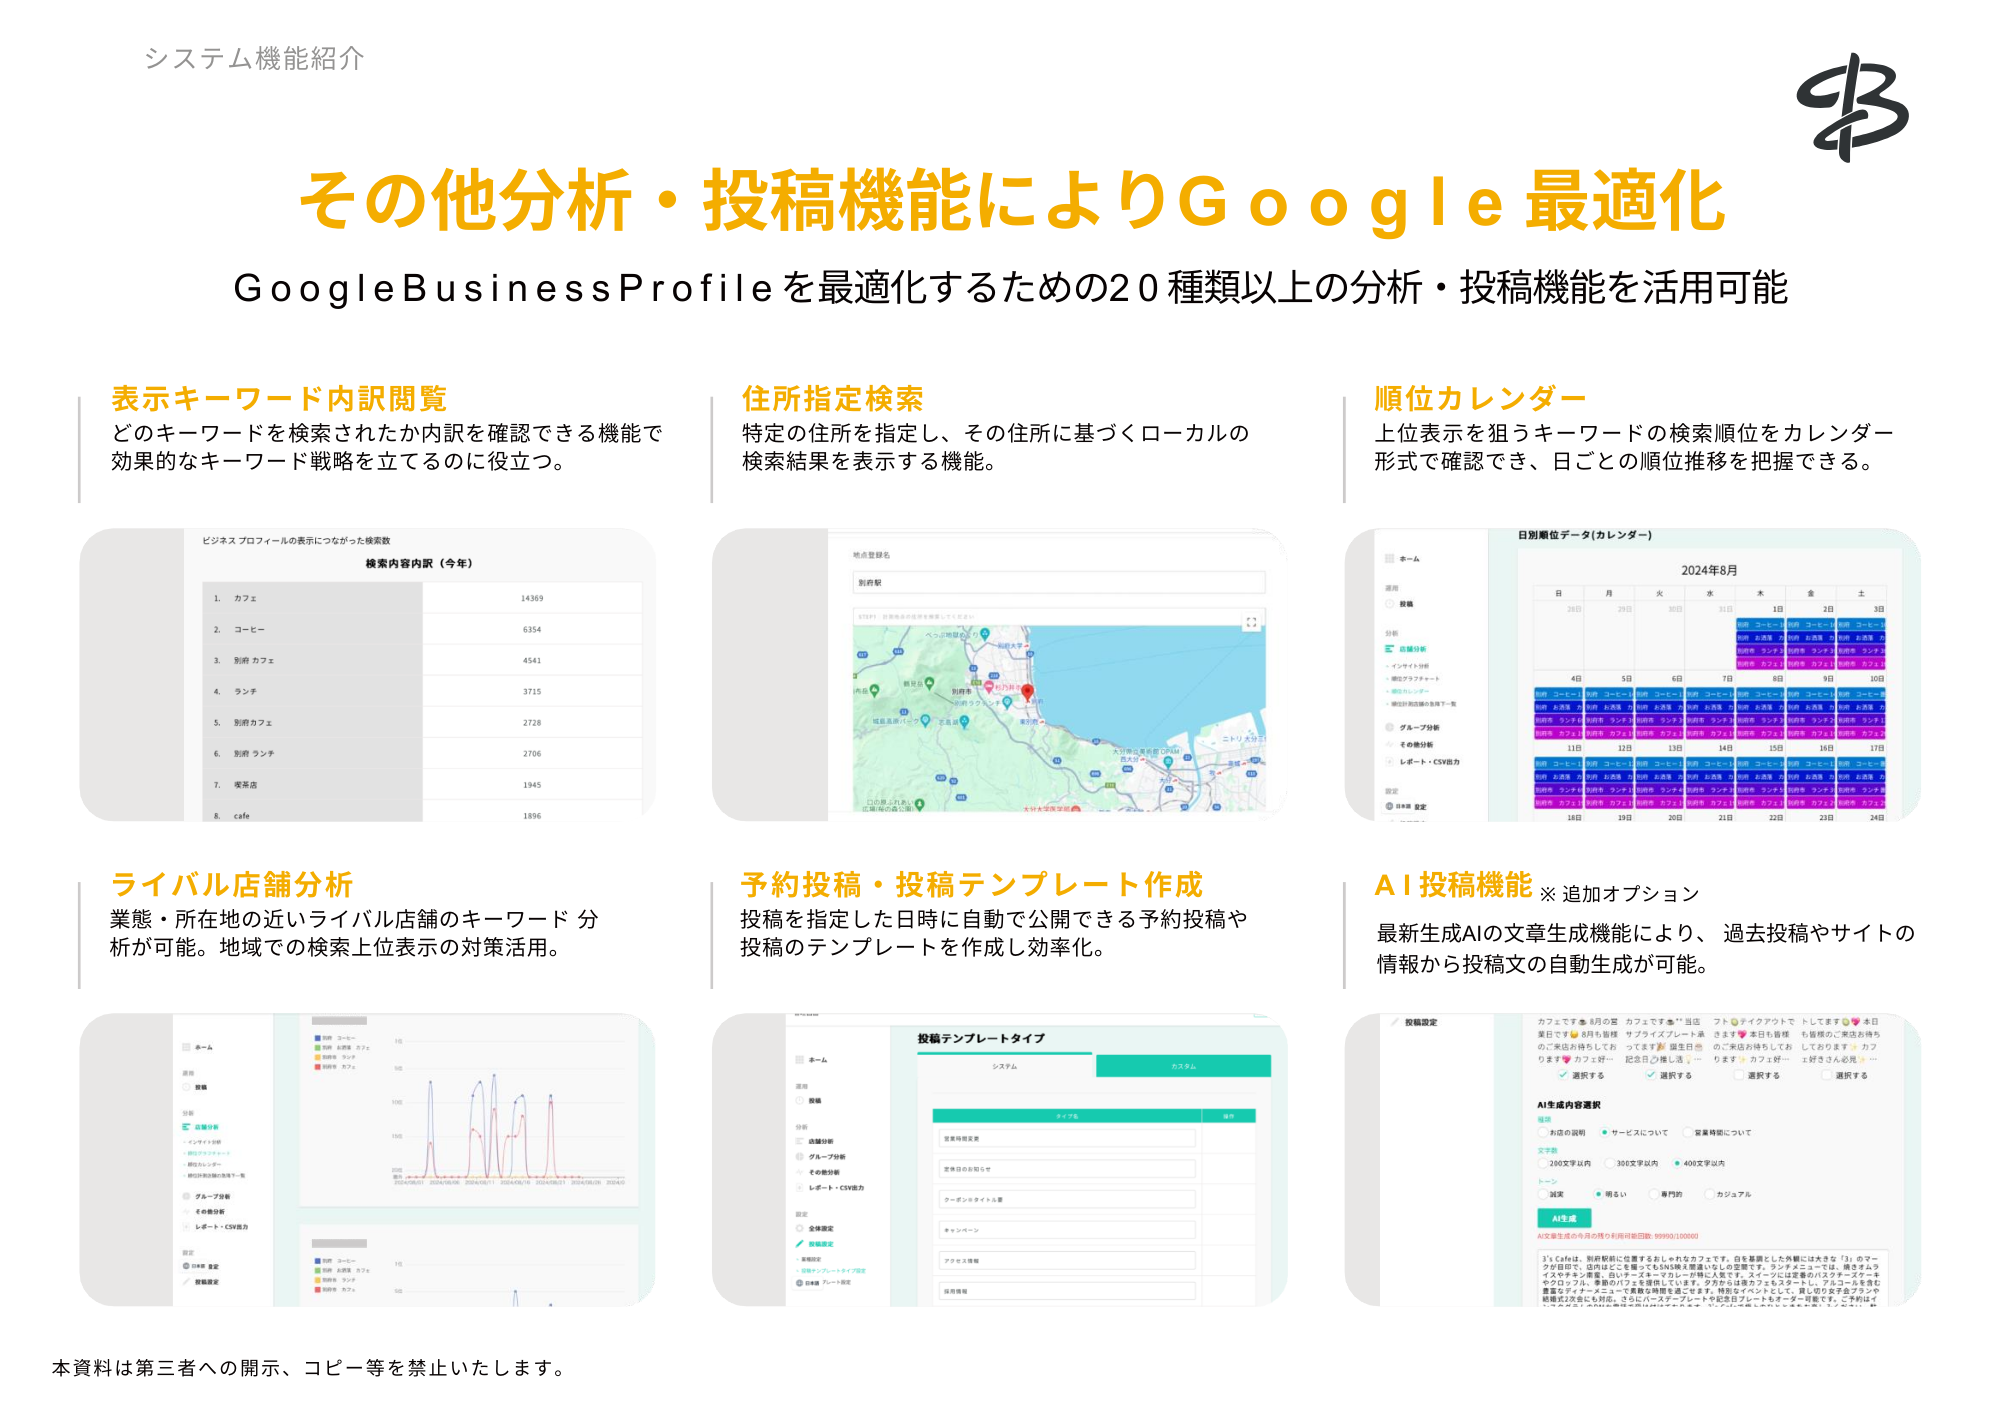Click the レポート・CSV出力 icon in template sidebar
Image resolution: width=2000 pixels, height=1414 pixels.
800,1187
